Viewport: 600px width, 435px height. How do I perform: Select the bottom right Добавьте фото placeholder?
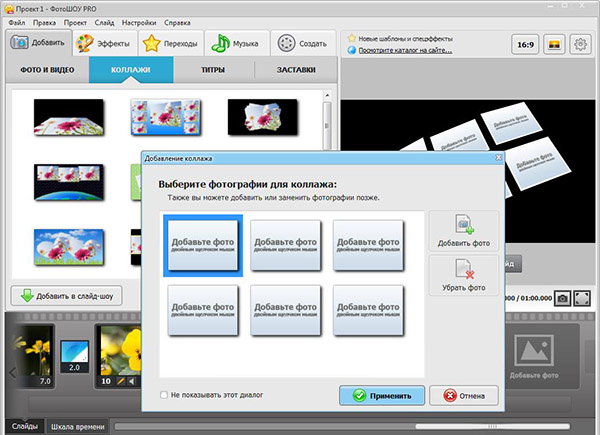(368, 310)
